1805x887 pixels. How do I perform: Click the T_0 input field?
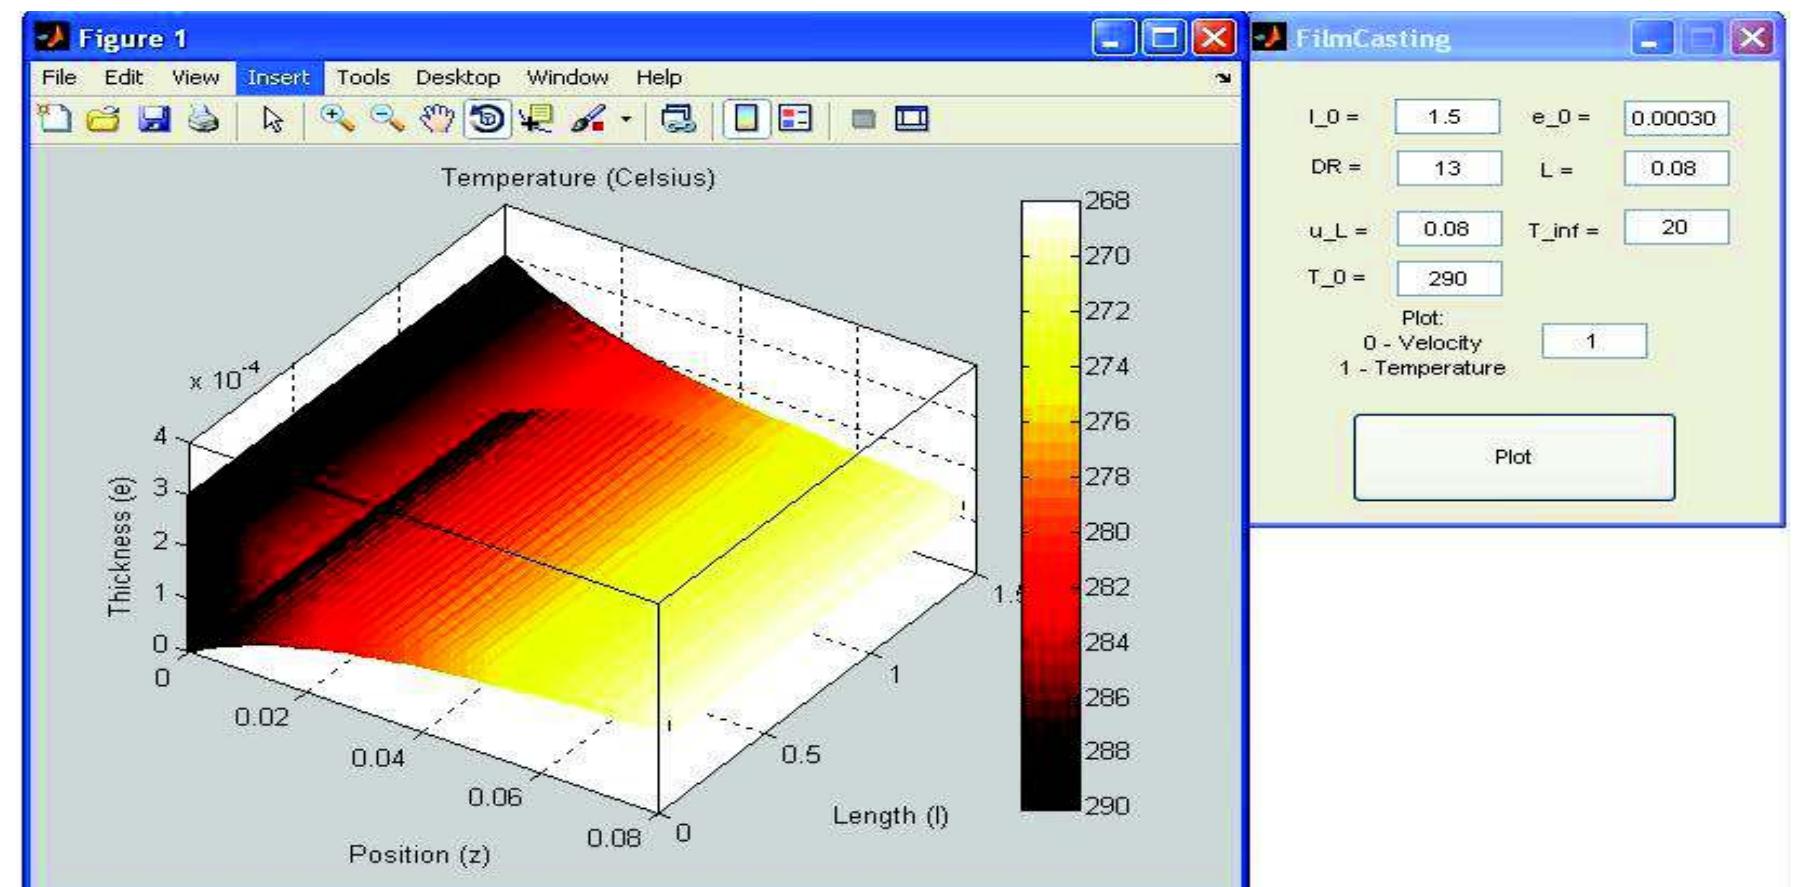click(1449, 279)
